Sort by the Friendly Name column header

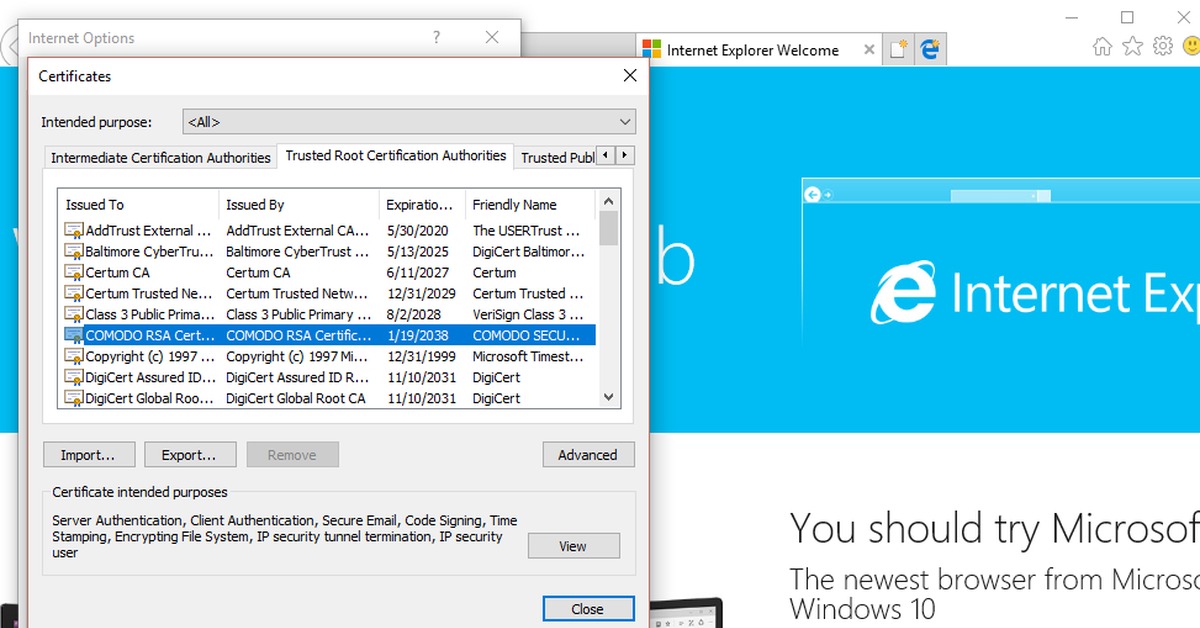[x=530, y=205]
